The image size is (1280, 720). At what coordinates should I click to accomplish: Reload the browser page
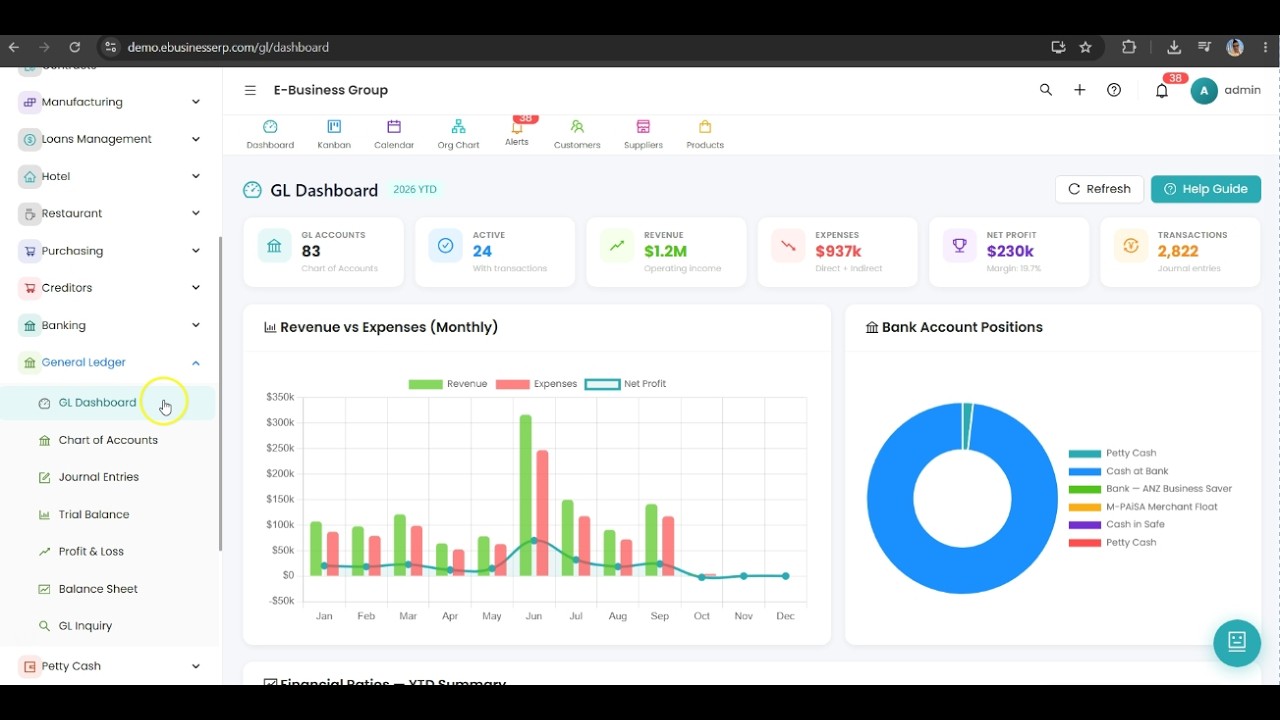click(x=74, y=47)
